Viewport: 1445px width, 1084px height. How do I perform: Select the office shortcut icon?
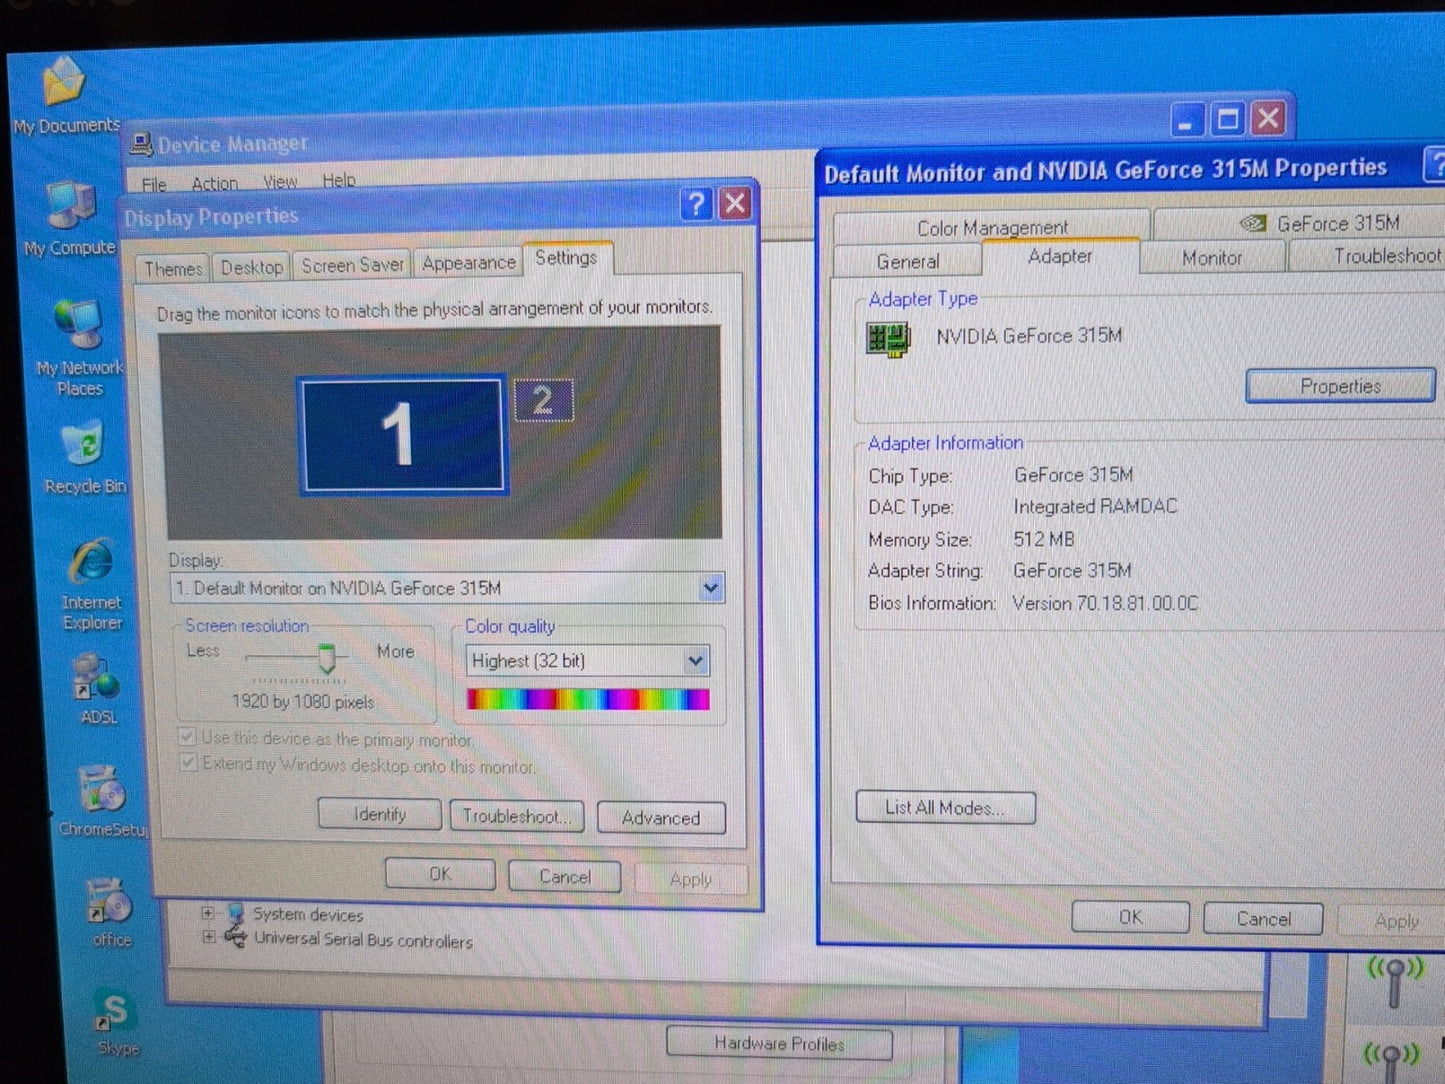pyautogui.click(x=109, y=902)
